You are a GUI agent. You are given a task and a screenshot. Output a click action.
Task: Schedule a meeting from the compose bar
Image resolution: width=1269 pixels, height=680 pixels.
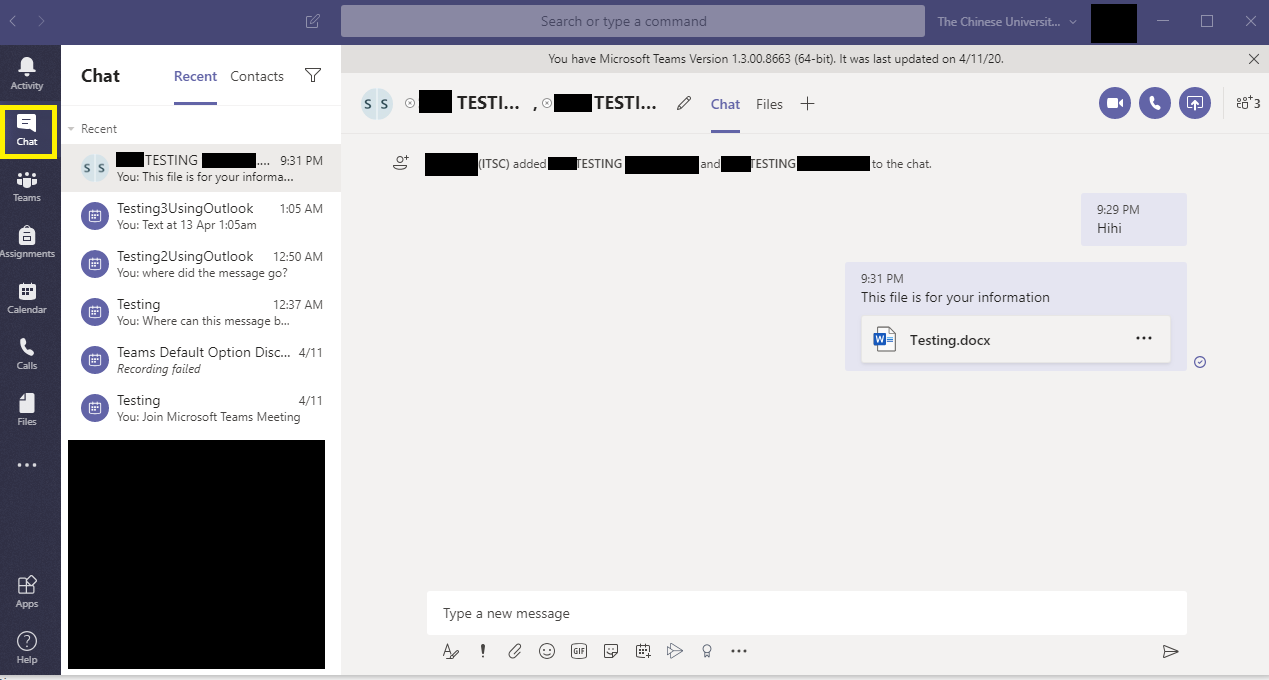643,651
